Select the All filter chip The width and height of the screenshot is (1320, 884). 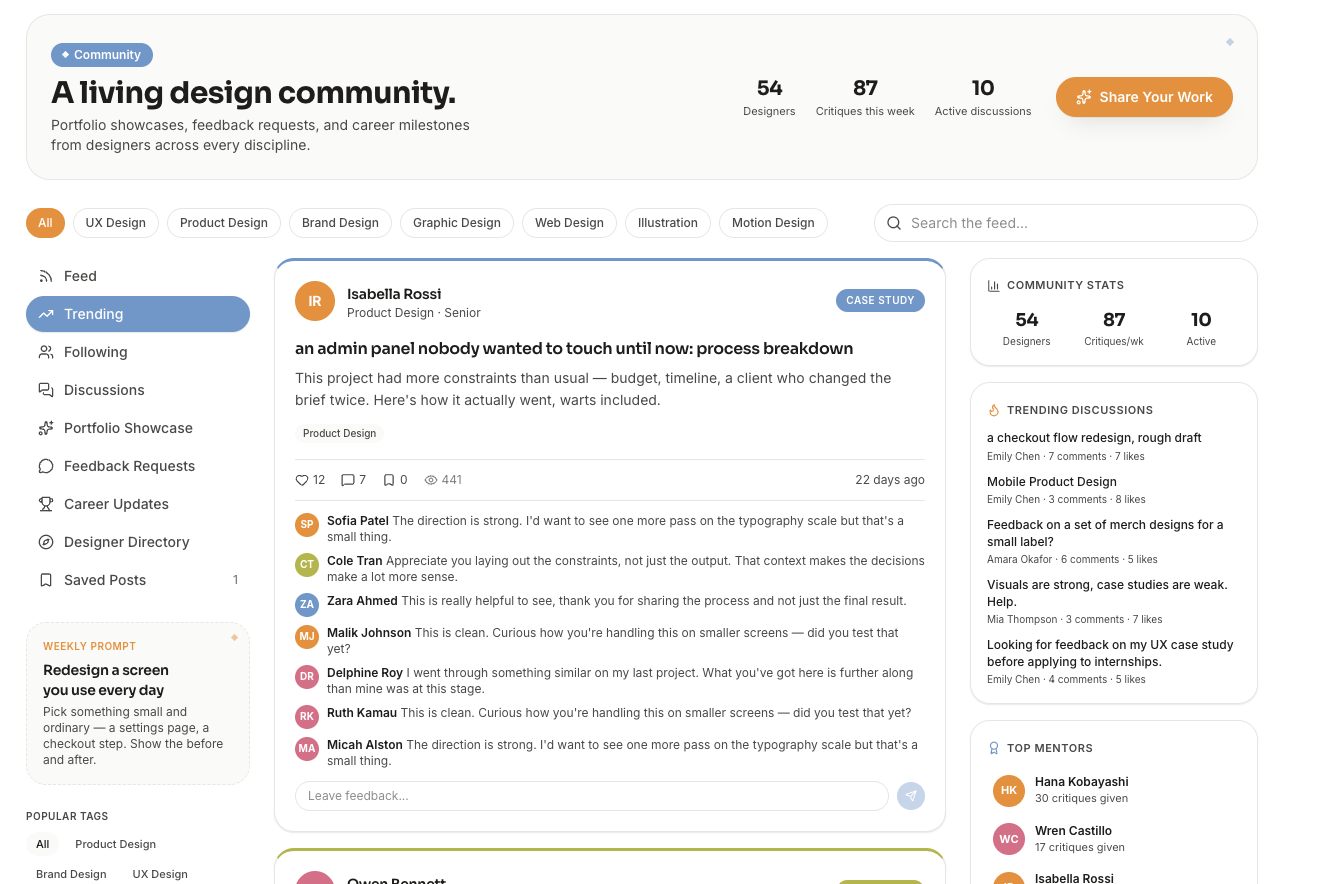pos(45,223)
